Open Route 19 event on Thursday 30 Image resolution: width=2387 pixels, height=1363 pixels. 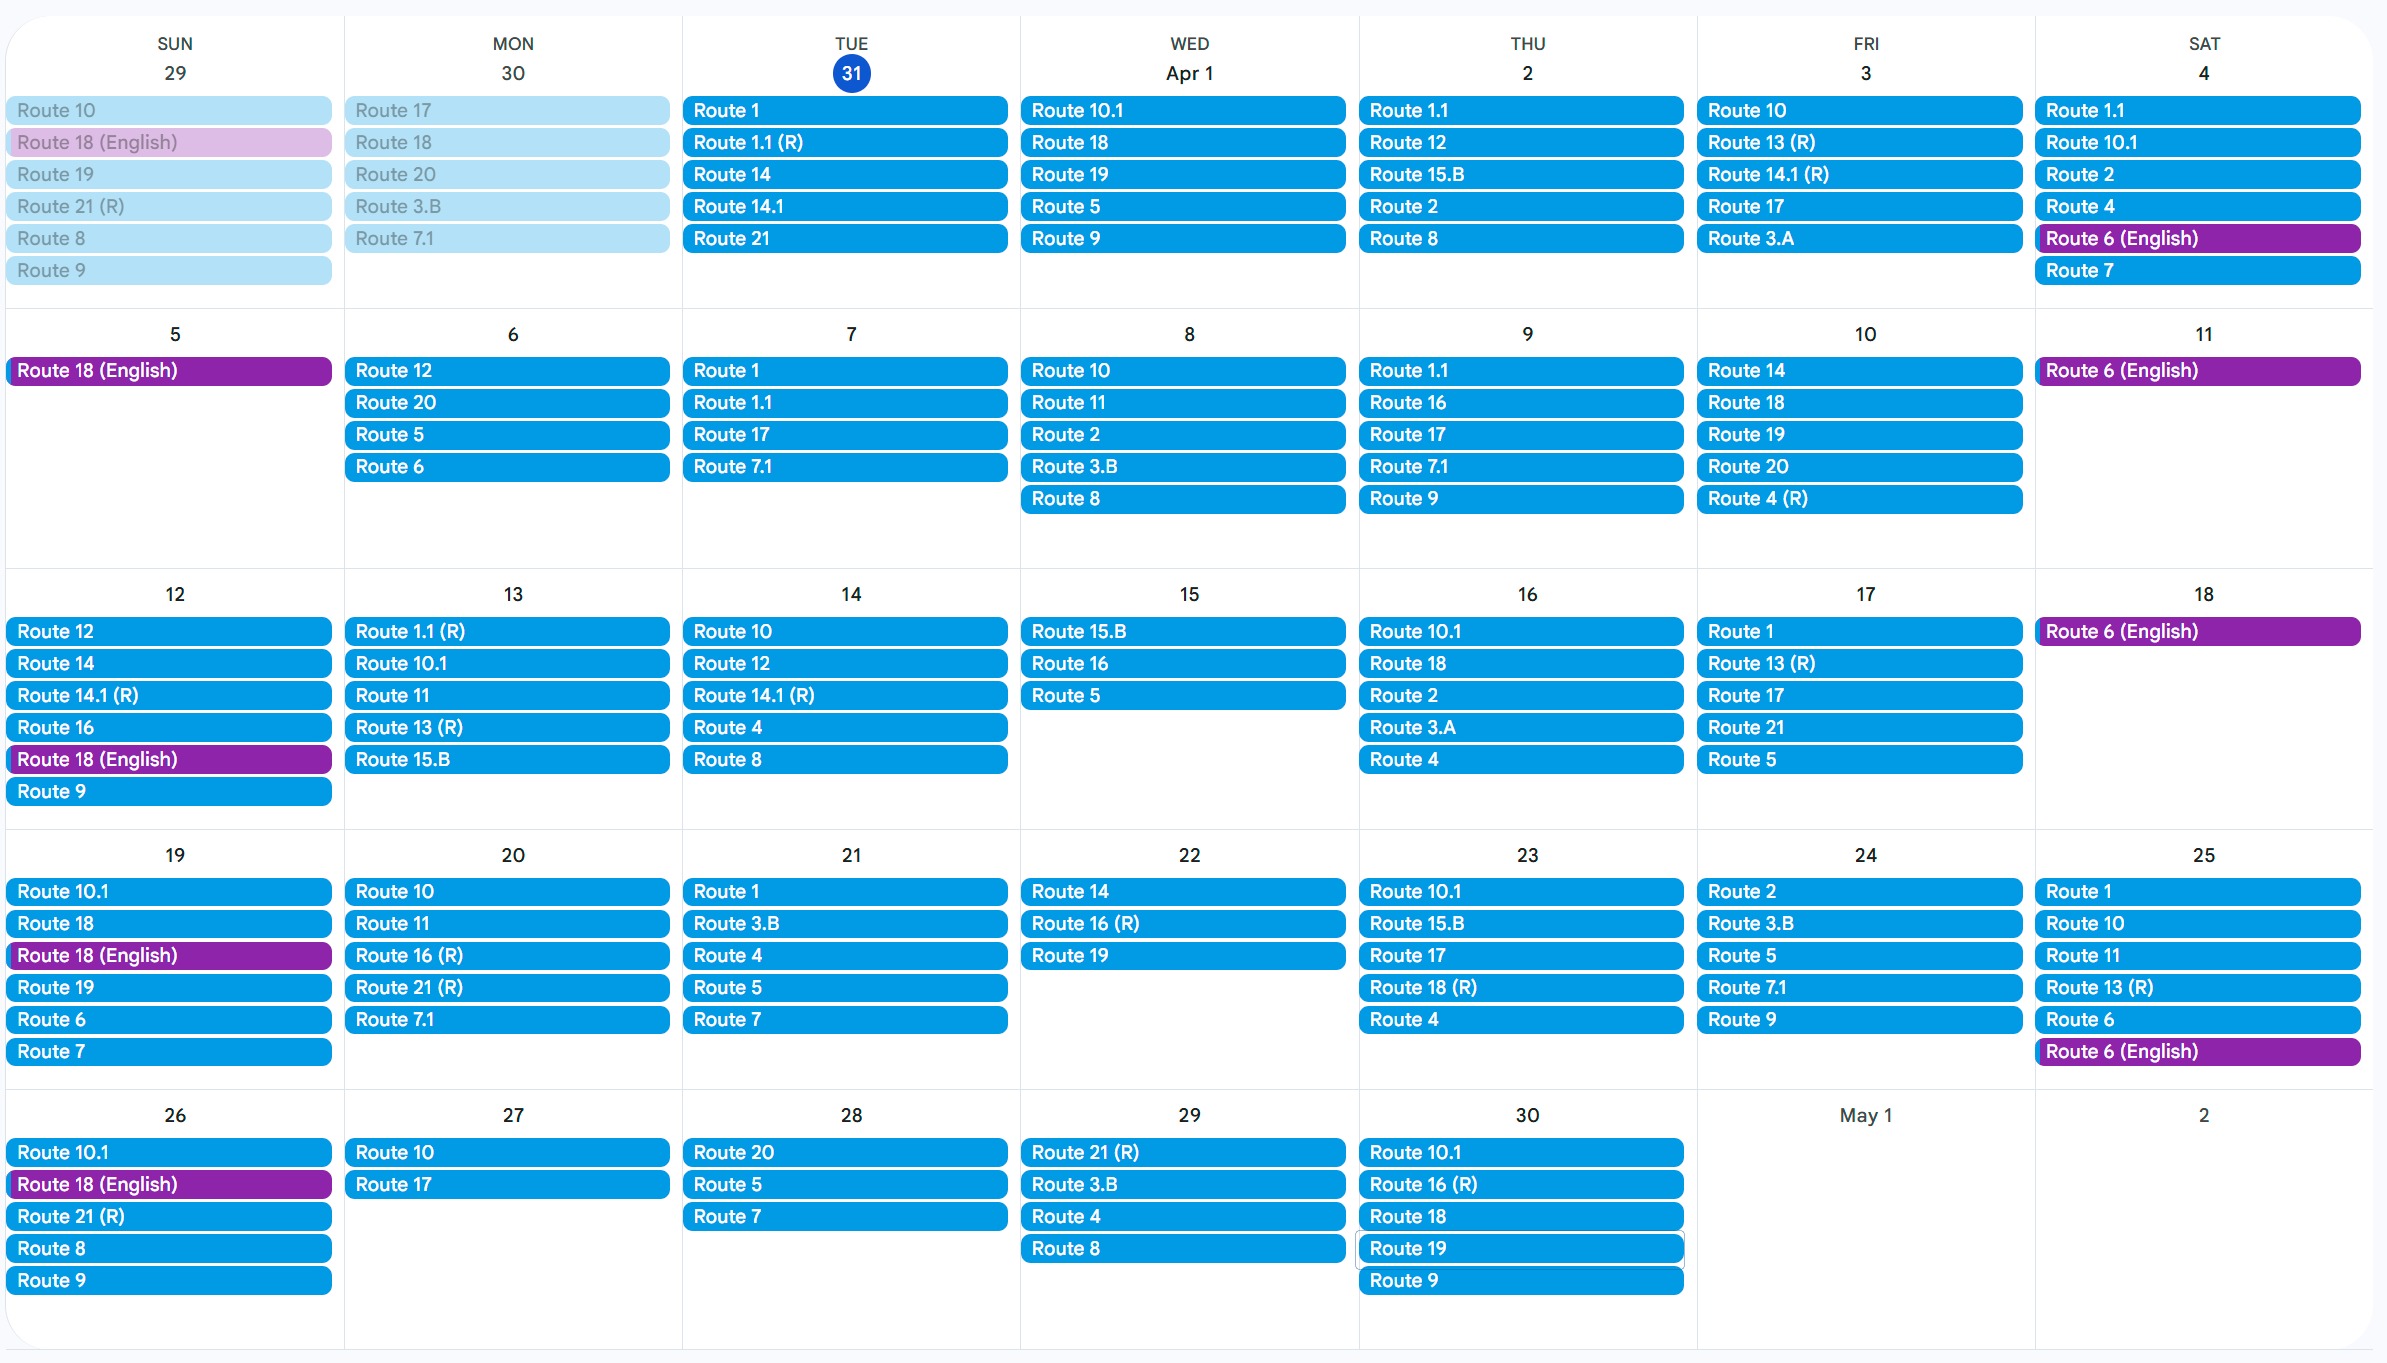[1520, 1249]
